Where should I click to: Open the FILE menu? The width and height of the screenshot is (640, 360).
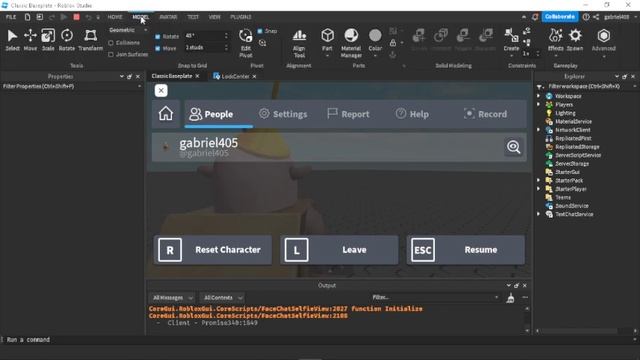[x=11, y=17]
